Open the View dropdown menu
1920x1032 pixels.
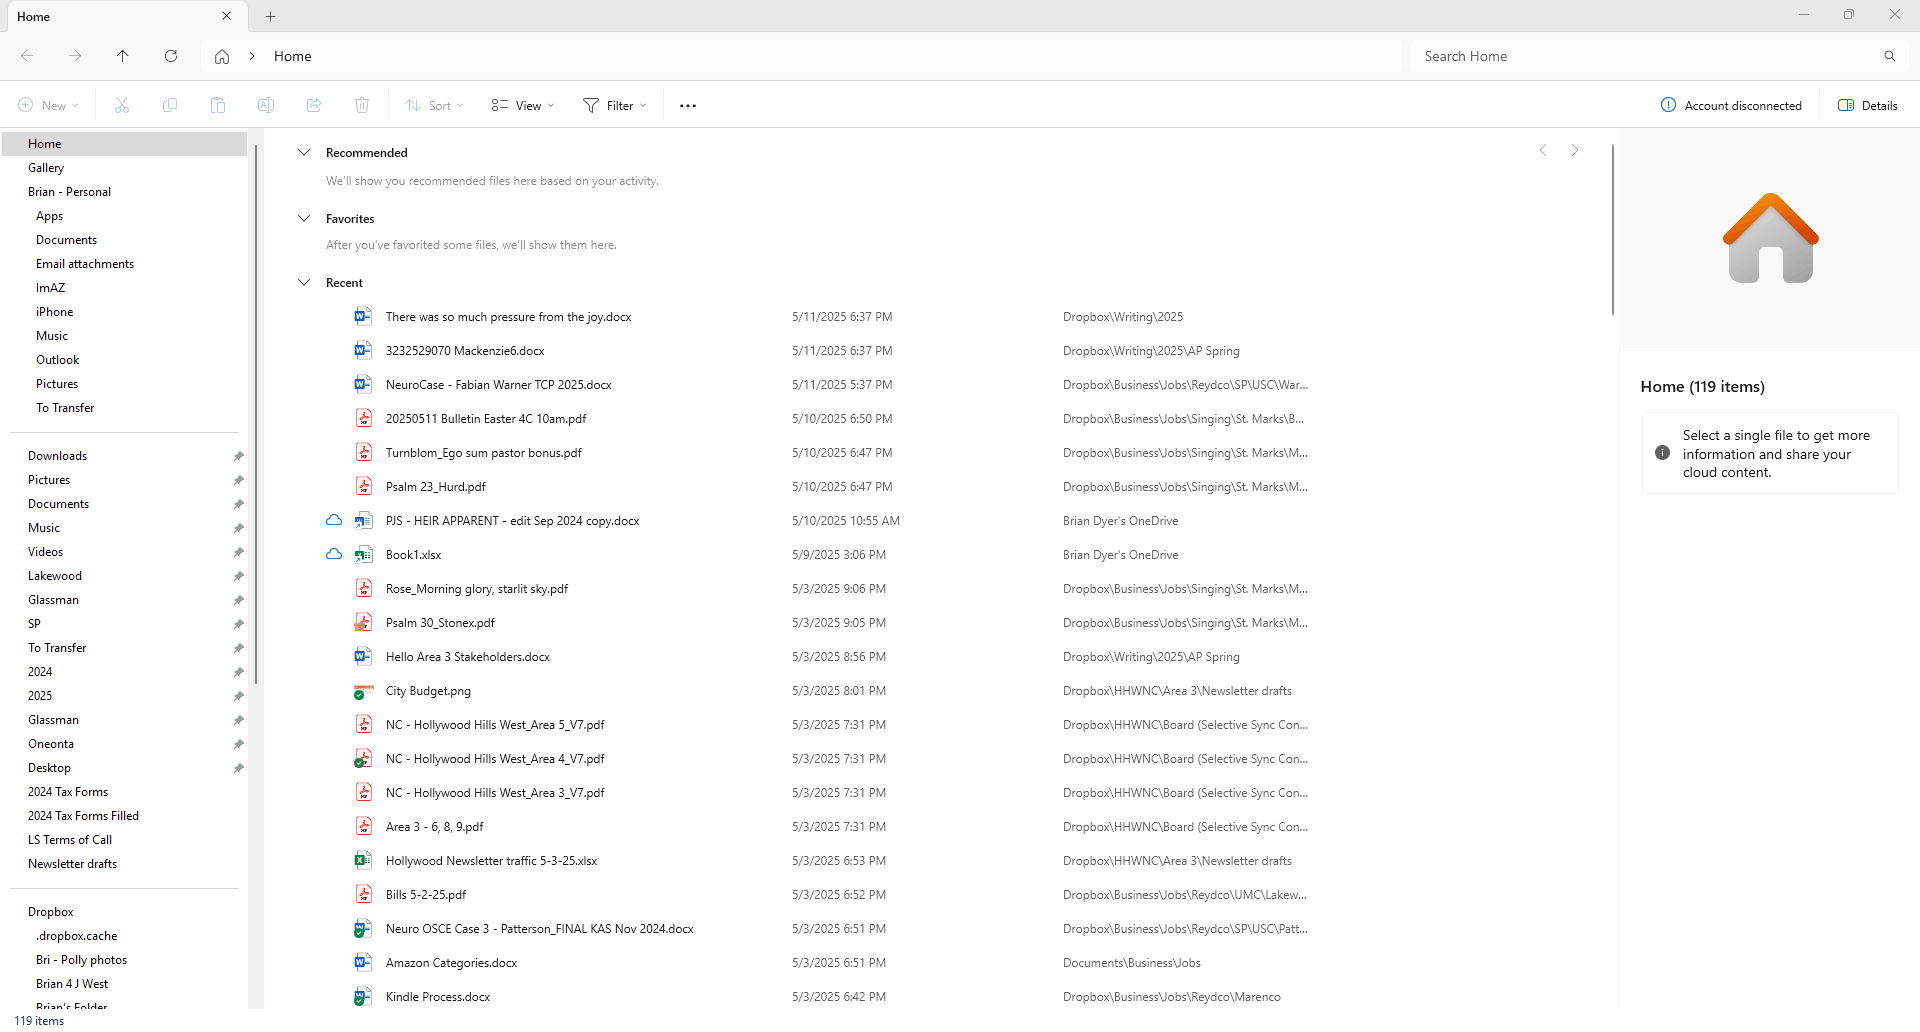click(x=521, y=105)
